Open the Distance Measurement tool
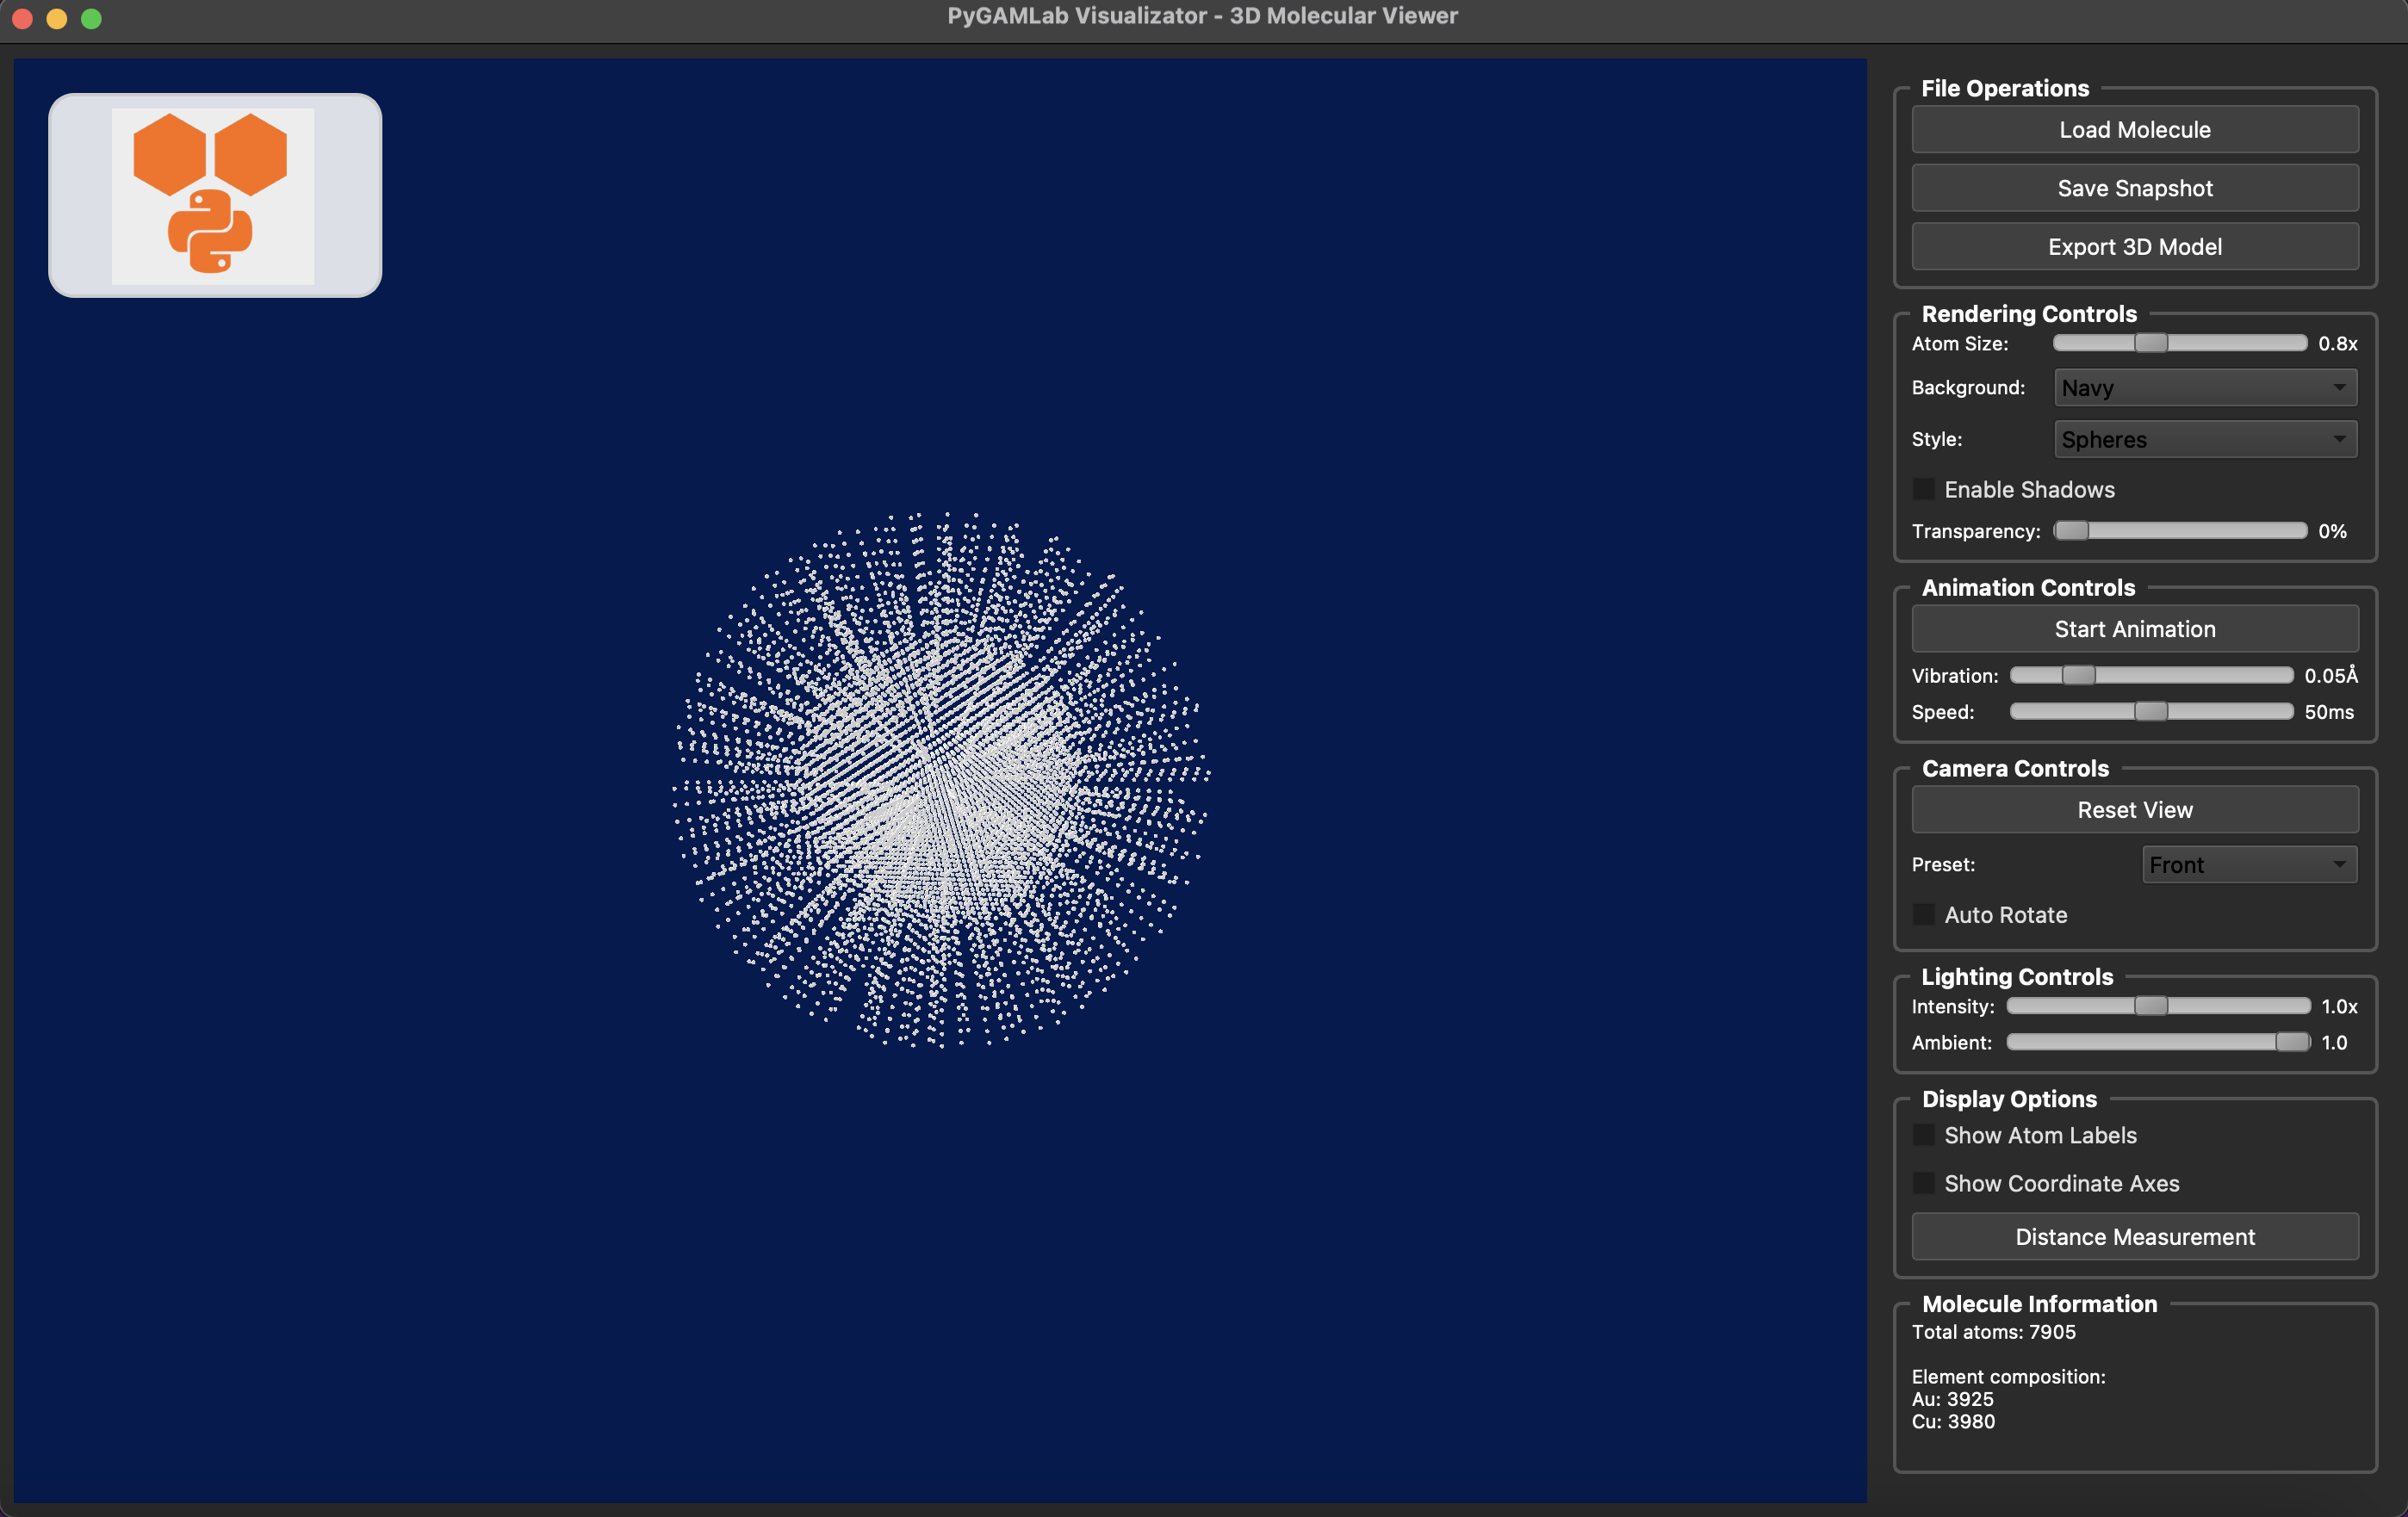This screenshot has height=1517, width=2408. [2134, 1236]
